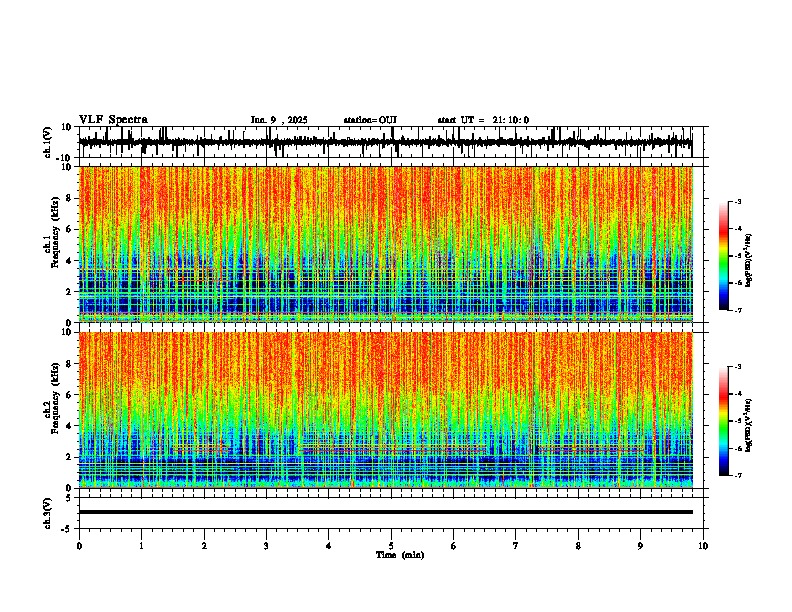Click the "station=OUI" header text
The height and width of the screenshot is (612, 792).
(x=370, y=120)
